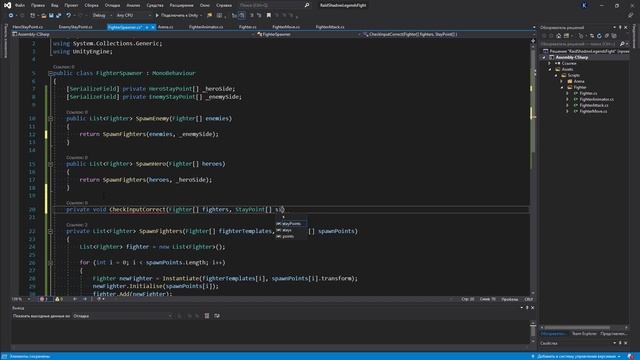Image resolution: width=640 pixels, height=360 pixels.
Task: Collapse the SpawnHero method outline
Action: (50, 164)
